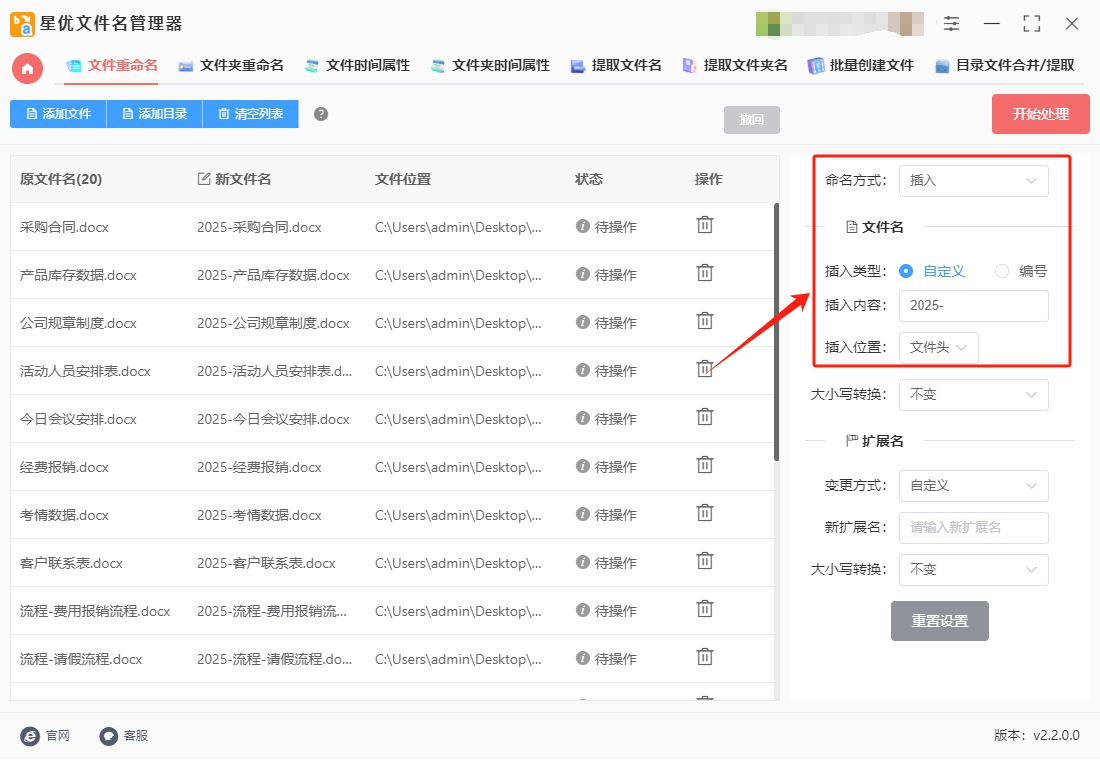Expand the 变更方式 dropdown under 扩展名
The image size is (1100, 760).
(973, 486)
